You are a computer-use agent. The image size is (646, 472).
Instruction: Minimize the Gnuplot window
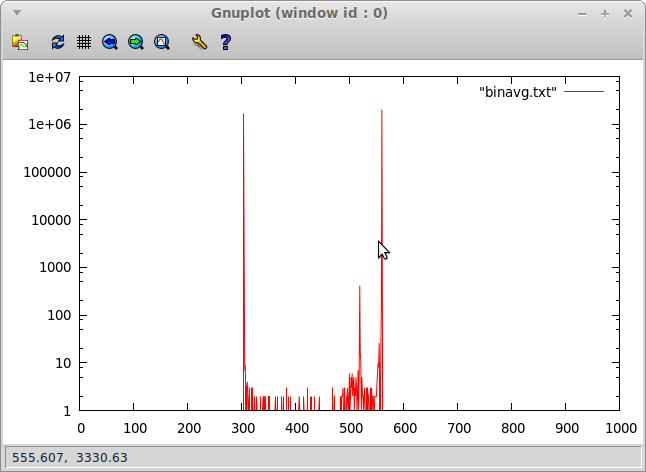click(582, 14)
